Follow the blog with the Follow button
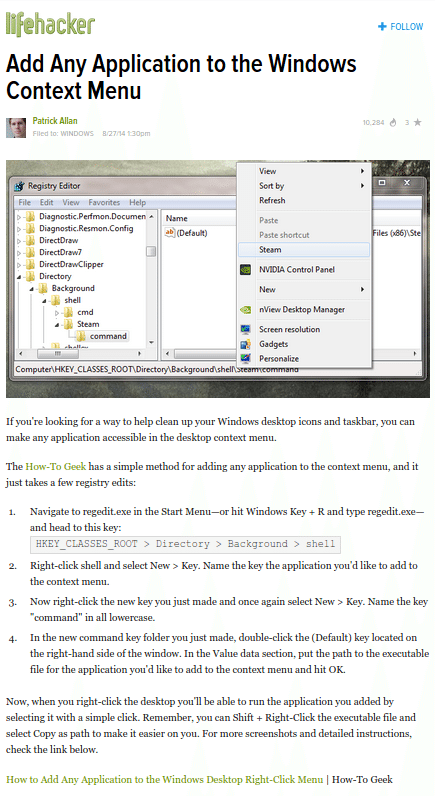The image size is (435, 796). coord(400,26)
